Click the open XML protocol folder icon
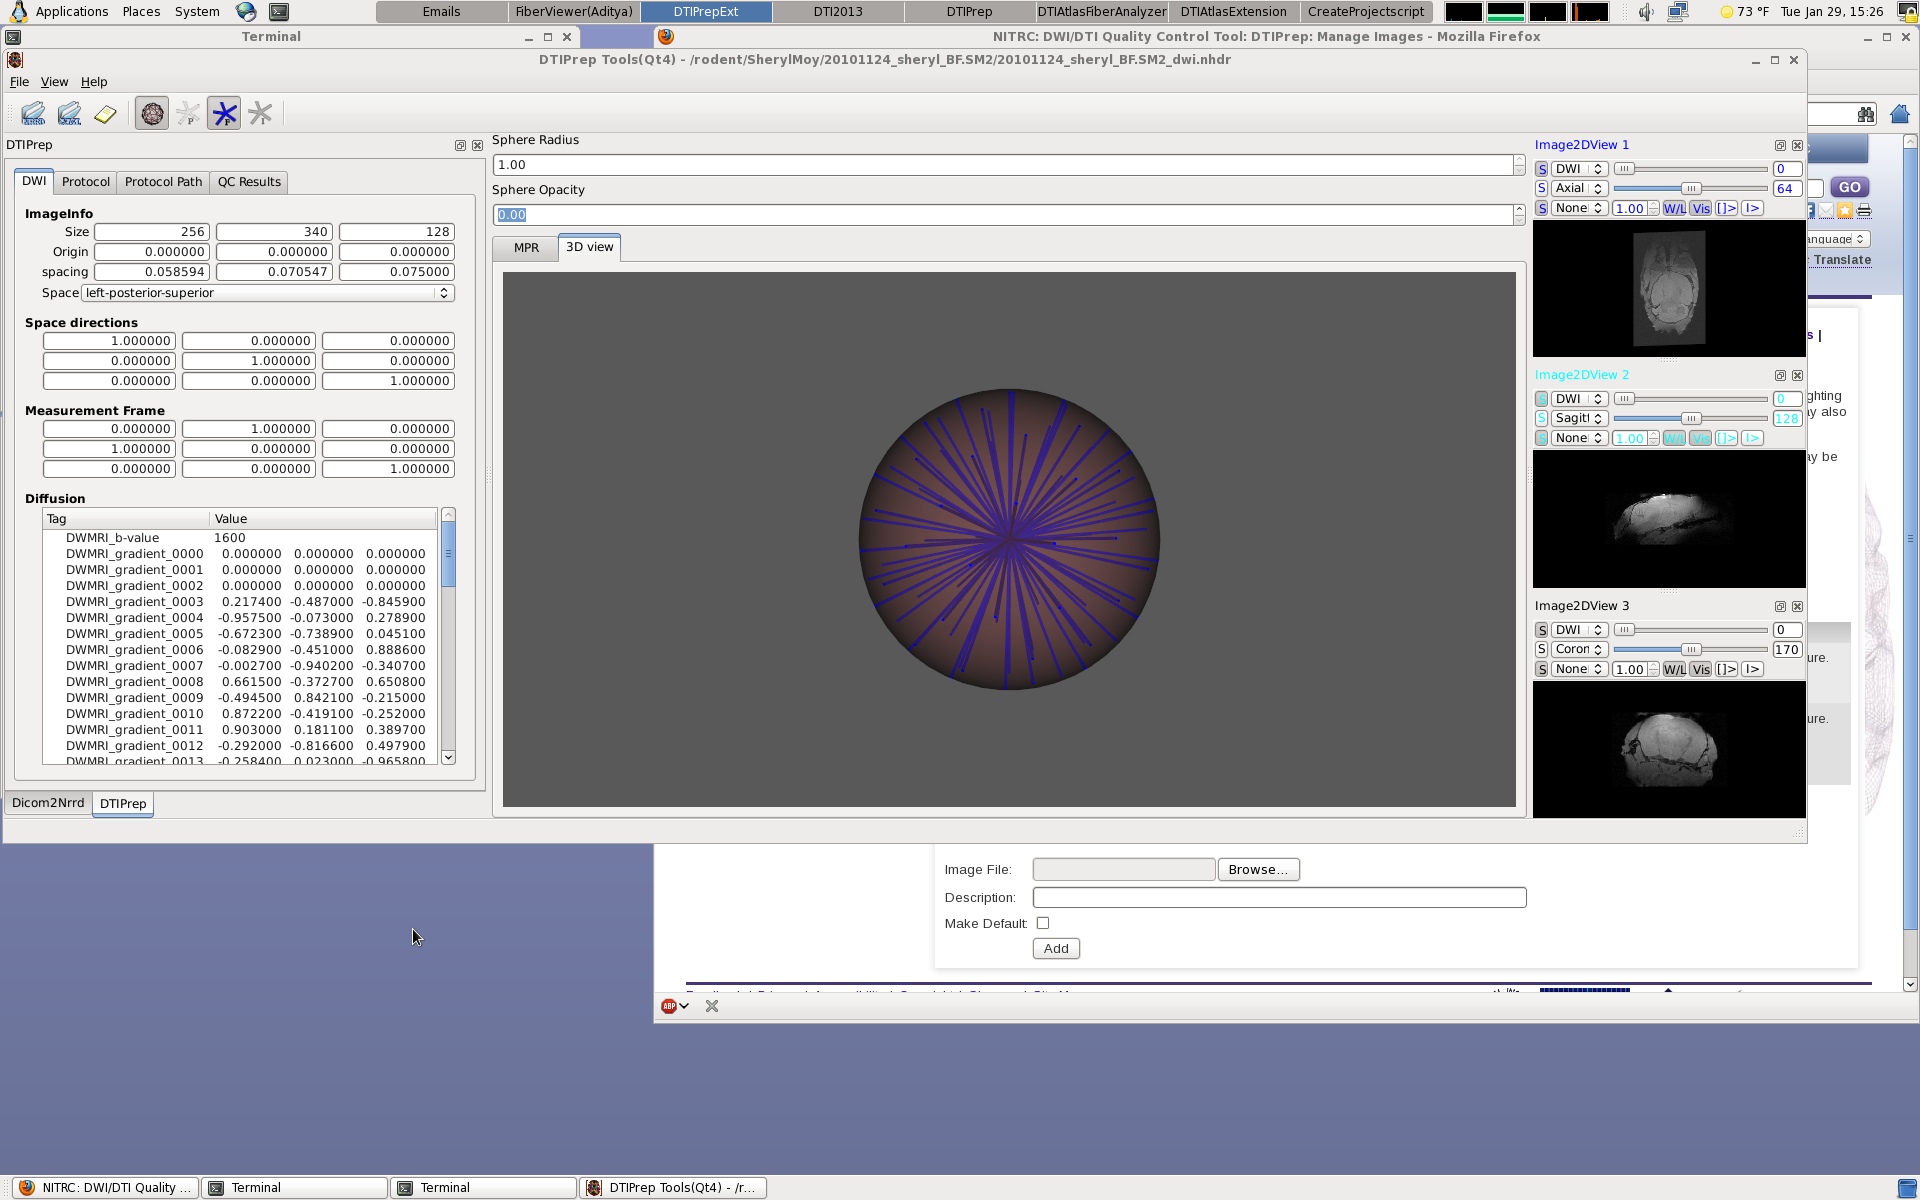 coord(69,114)
